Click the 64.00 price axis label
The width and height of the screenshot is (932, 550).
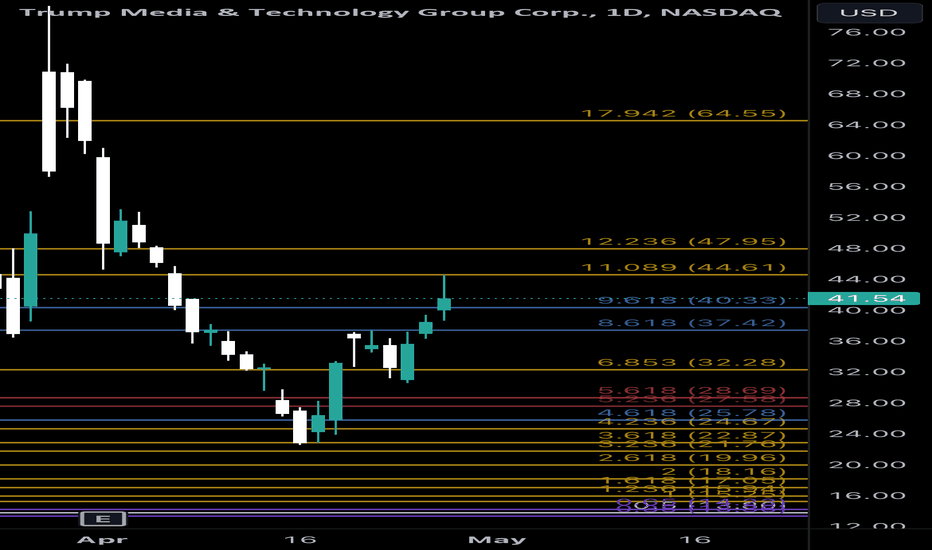tap(867, 125)
